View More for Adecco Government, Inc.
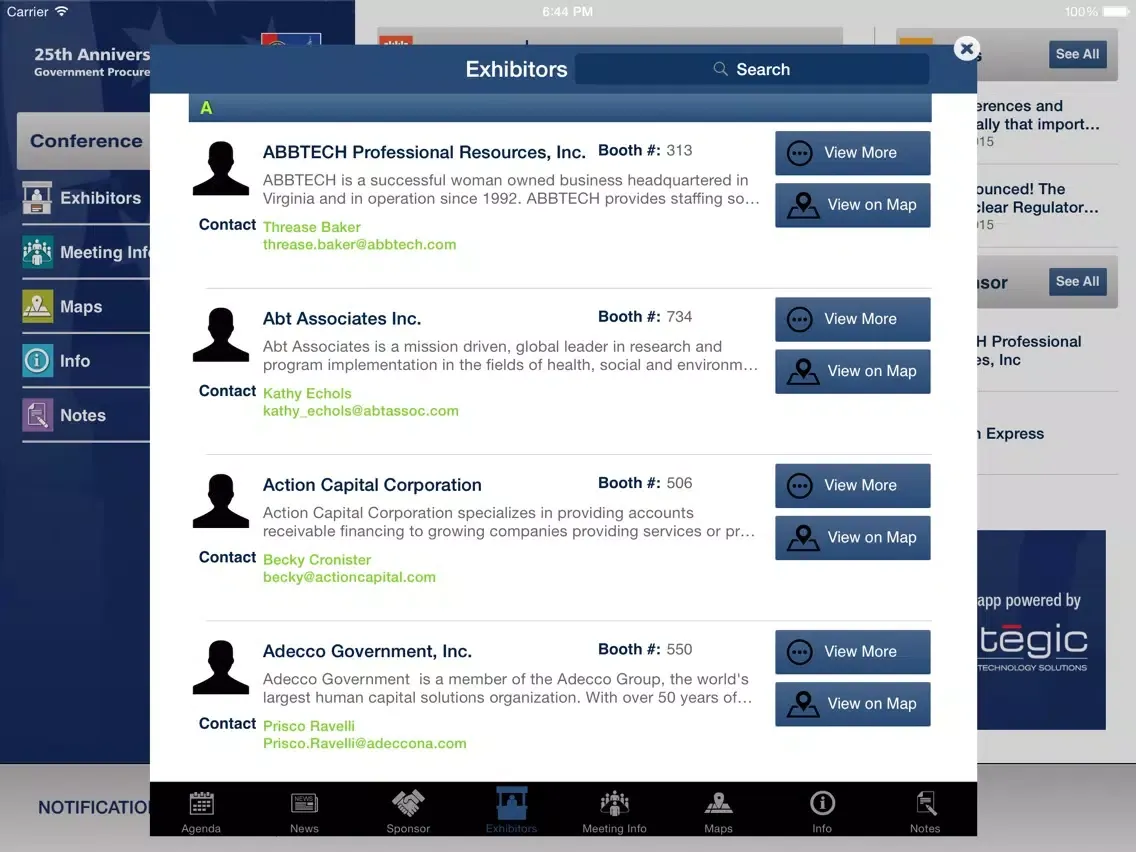This screenshot has height=852, width=1136. pyautogui.click(x=853, y=652)
